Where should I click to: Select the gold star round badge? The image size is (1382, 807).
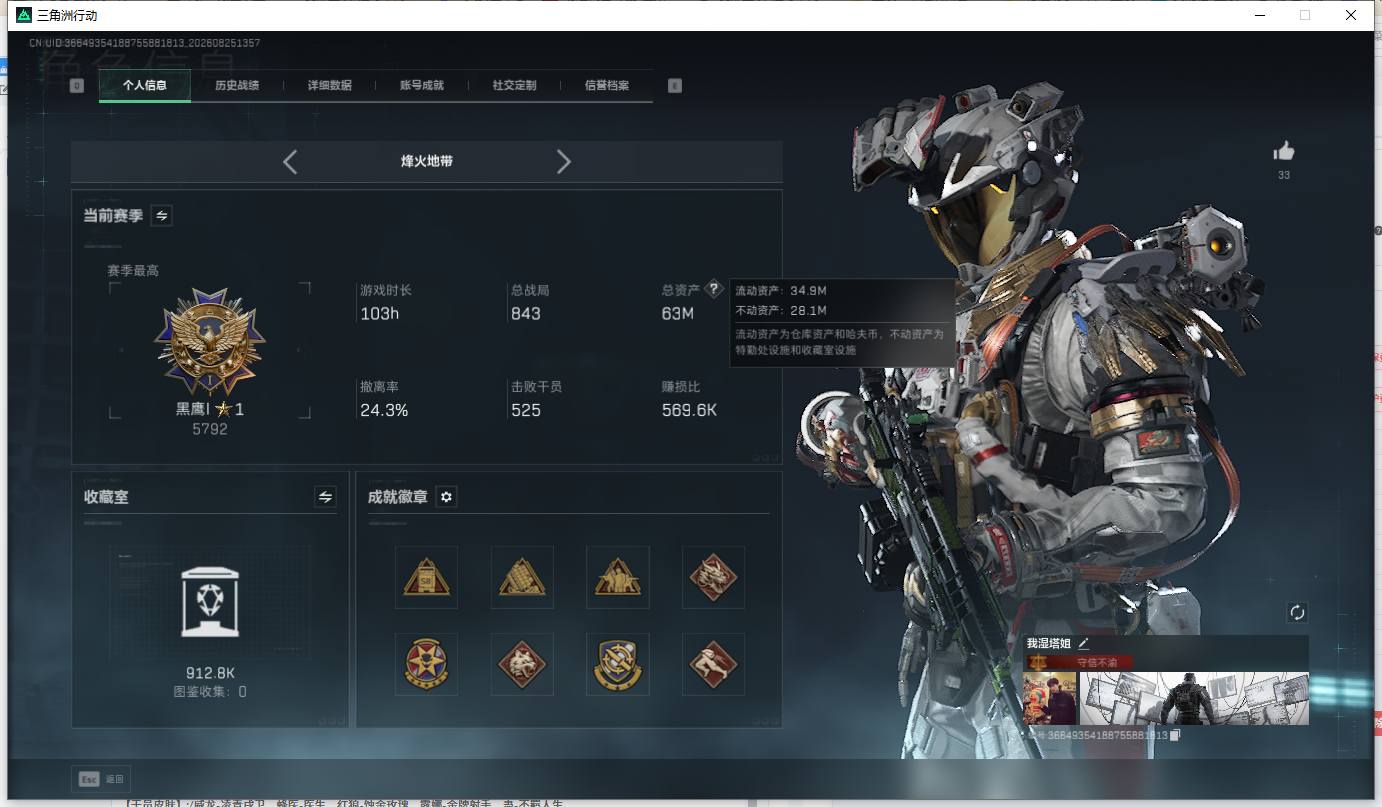(x=426, y=664)
